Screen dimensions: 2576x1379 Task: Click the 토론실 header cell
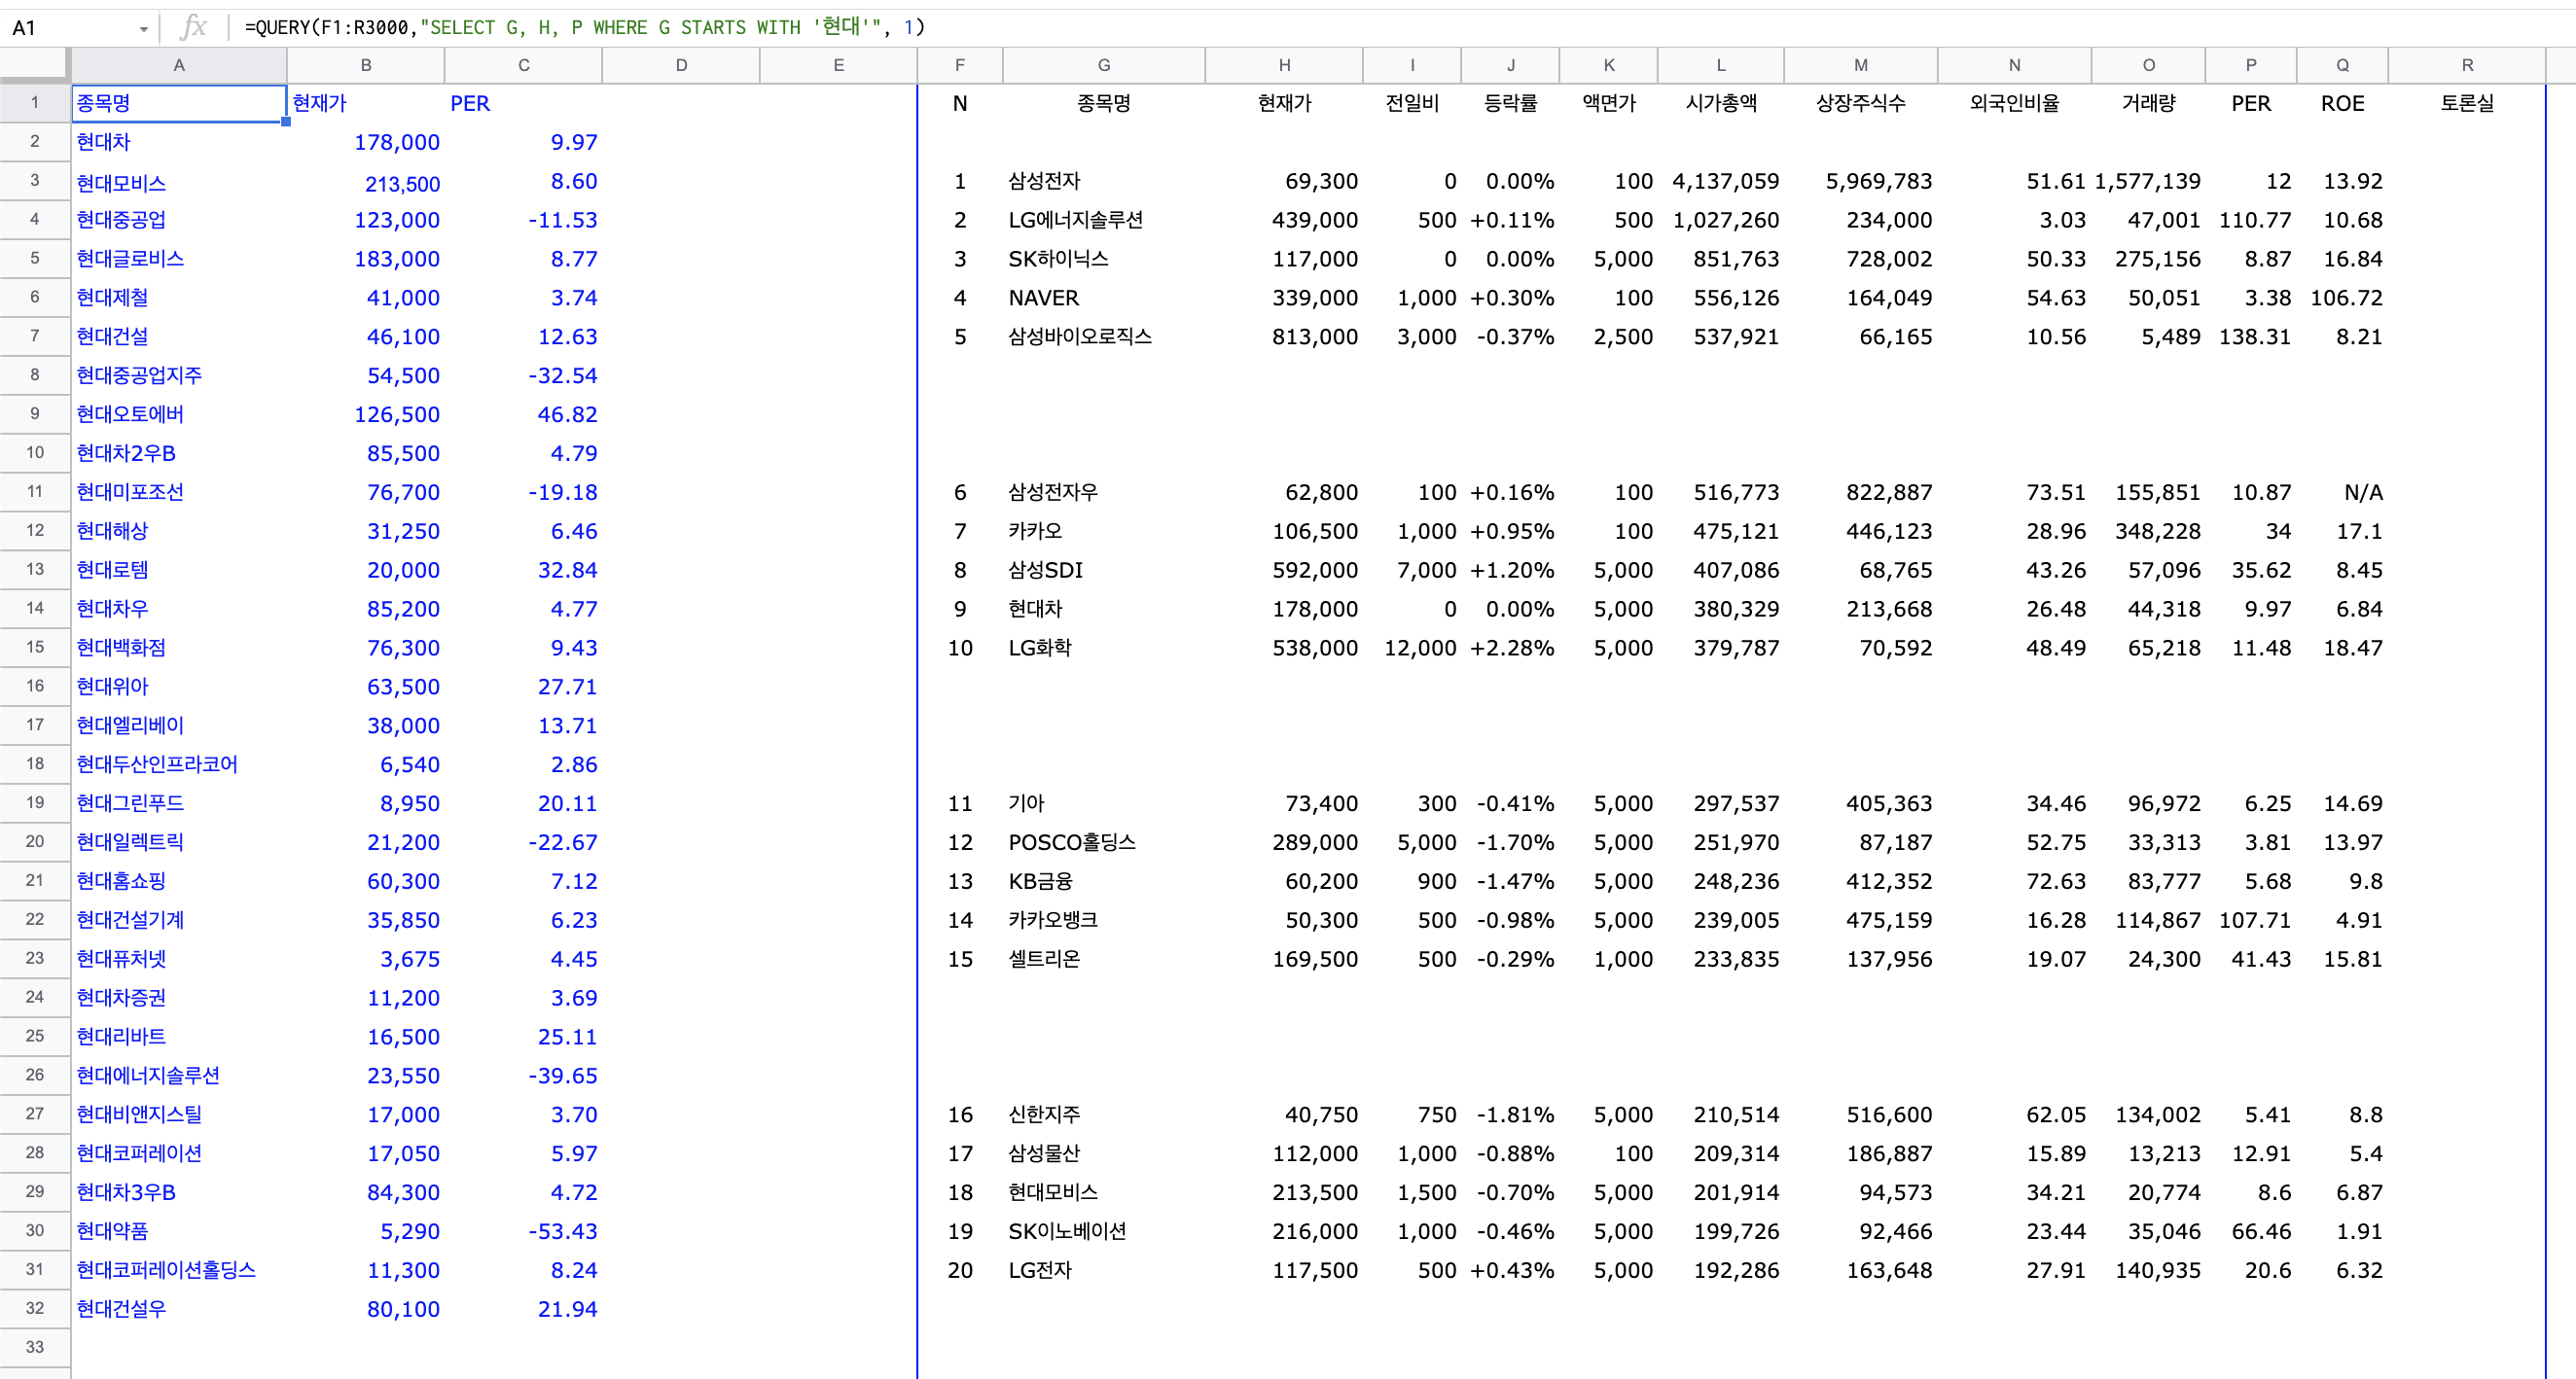pyautogui.click(x=2466, y=103)
